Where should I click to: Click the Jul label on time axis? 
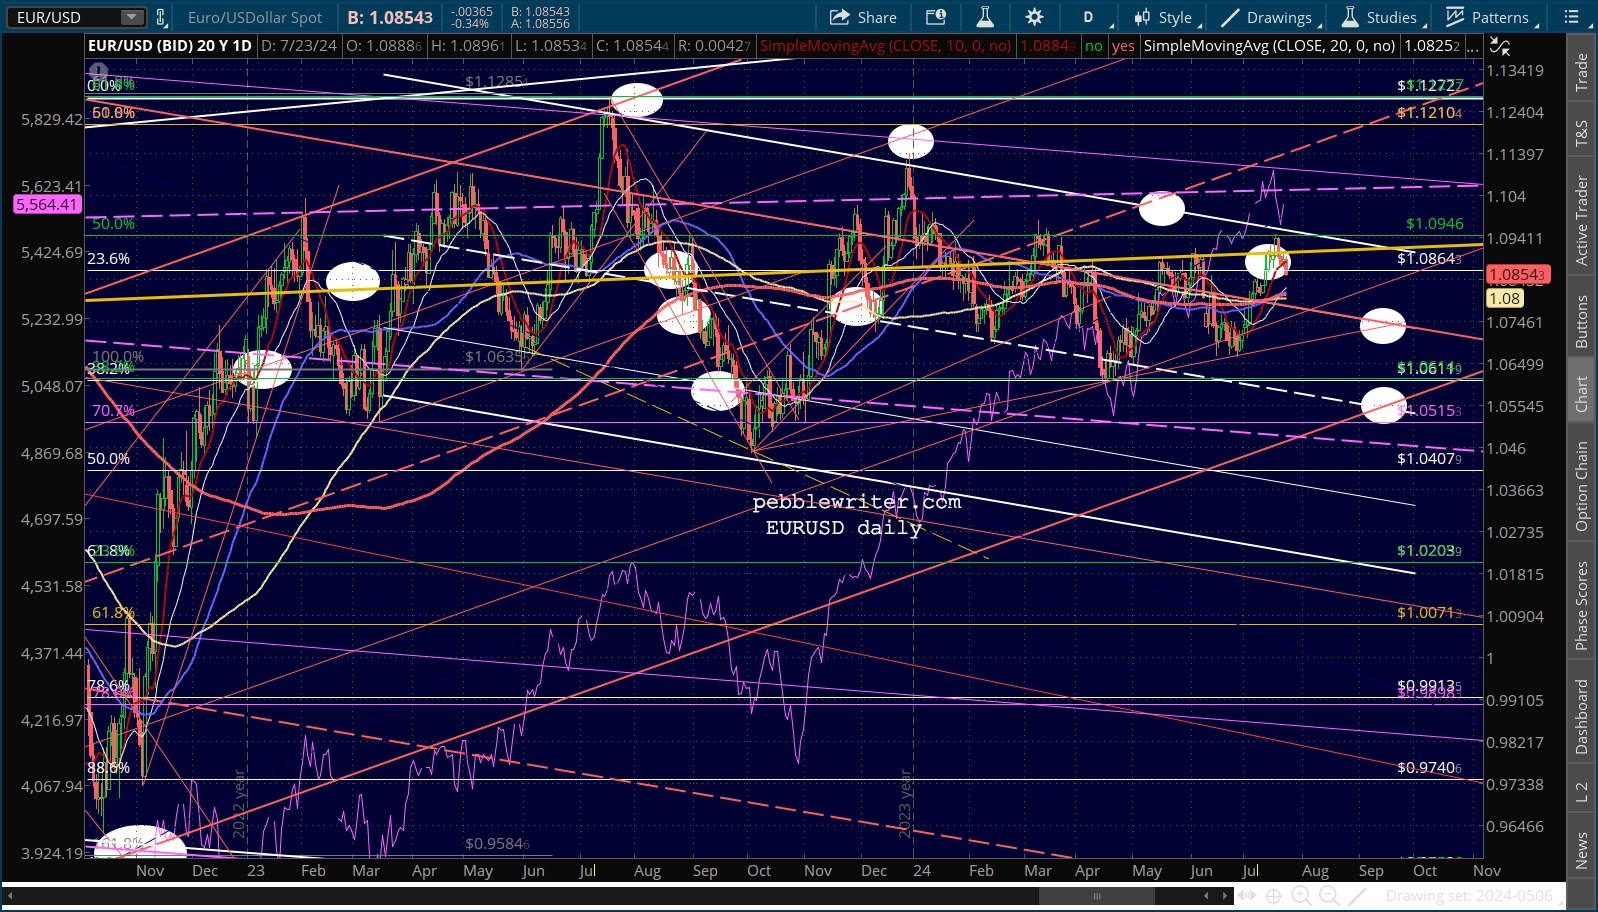click(x=1250, y=871)
